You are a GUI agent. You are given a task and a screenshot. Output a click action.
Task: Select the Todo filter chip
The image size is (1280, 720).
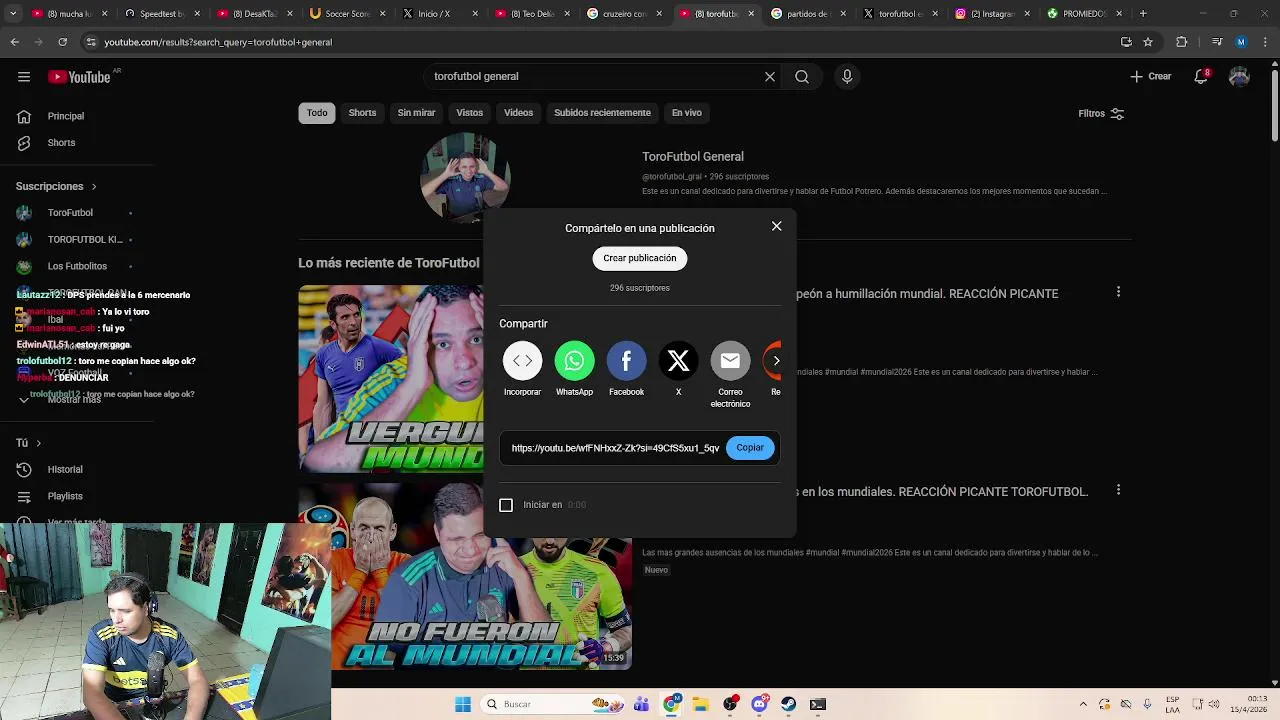click(317, 113)
